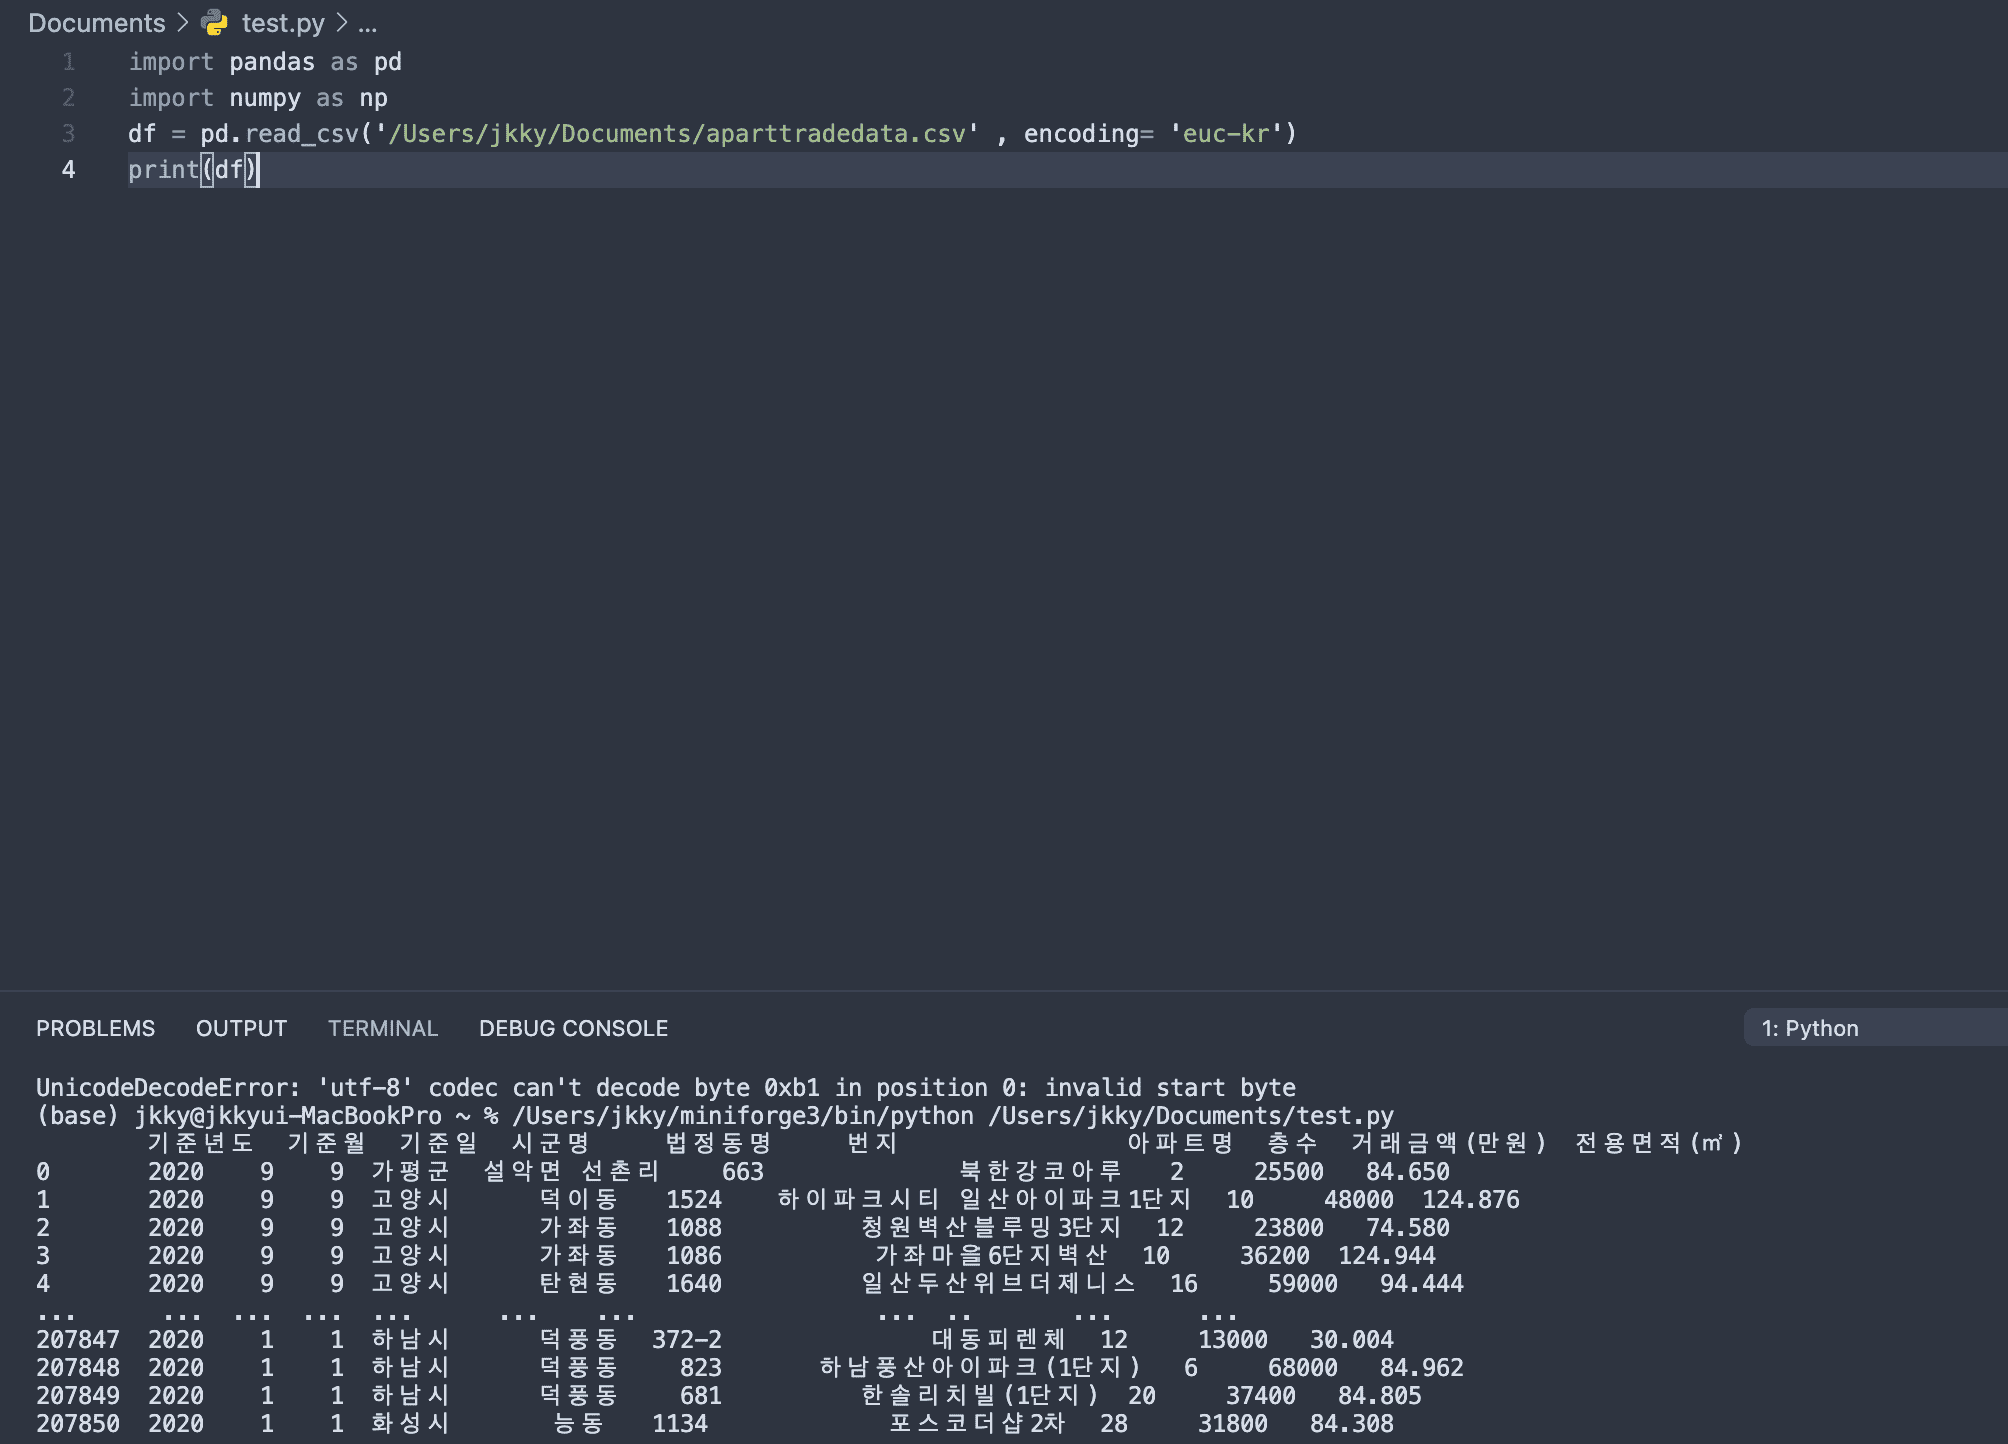
Task: Click the Python file icon in breadcrumb
Action: point(214,22)
